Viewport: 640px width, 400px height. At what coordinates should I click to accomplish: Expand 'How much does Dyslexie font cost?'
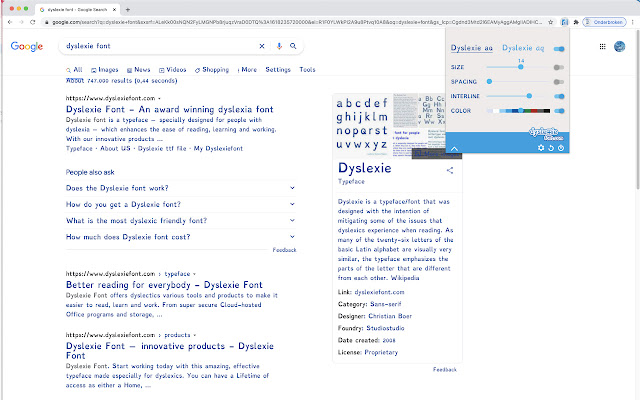(x=180, y=237)
